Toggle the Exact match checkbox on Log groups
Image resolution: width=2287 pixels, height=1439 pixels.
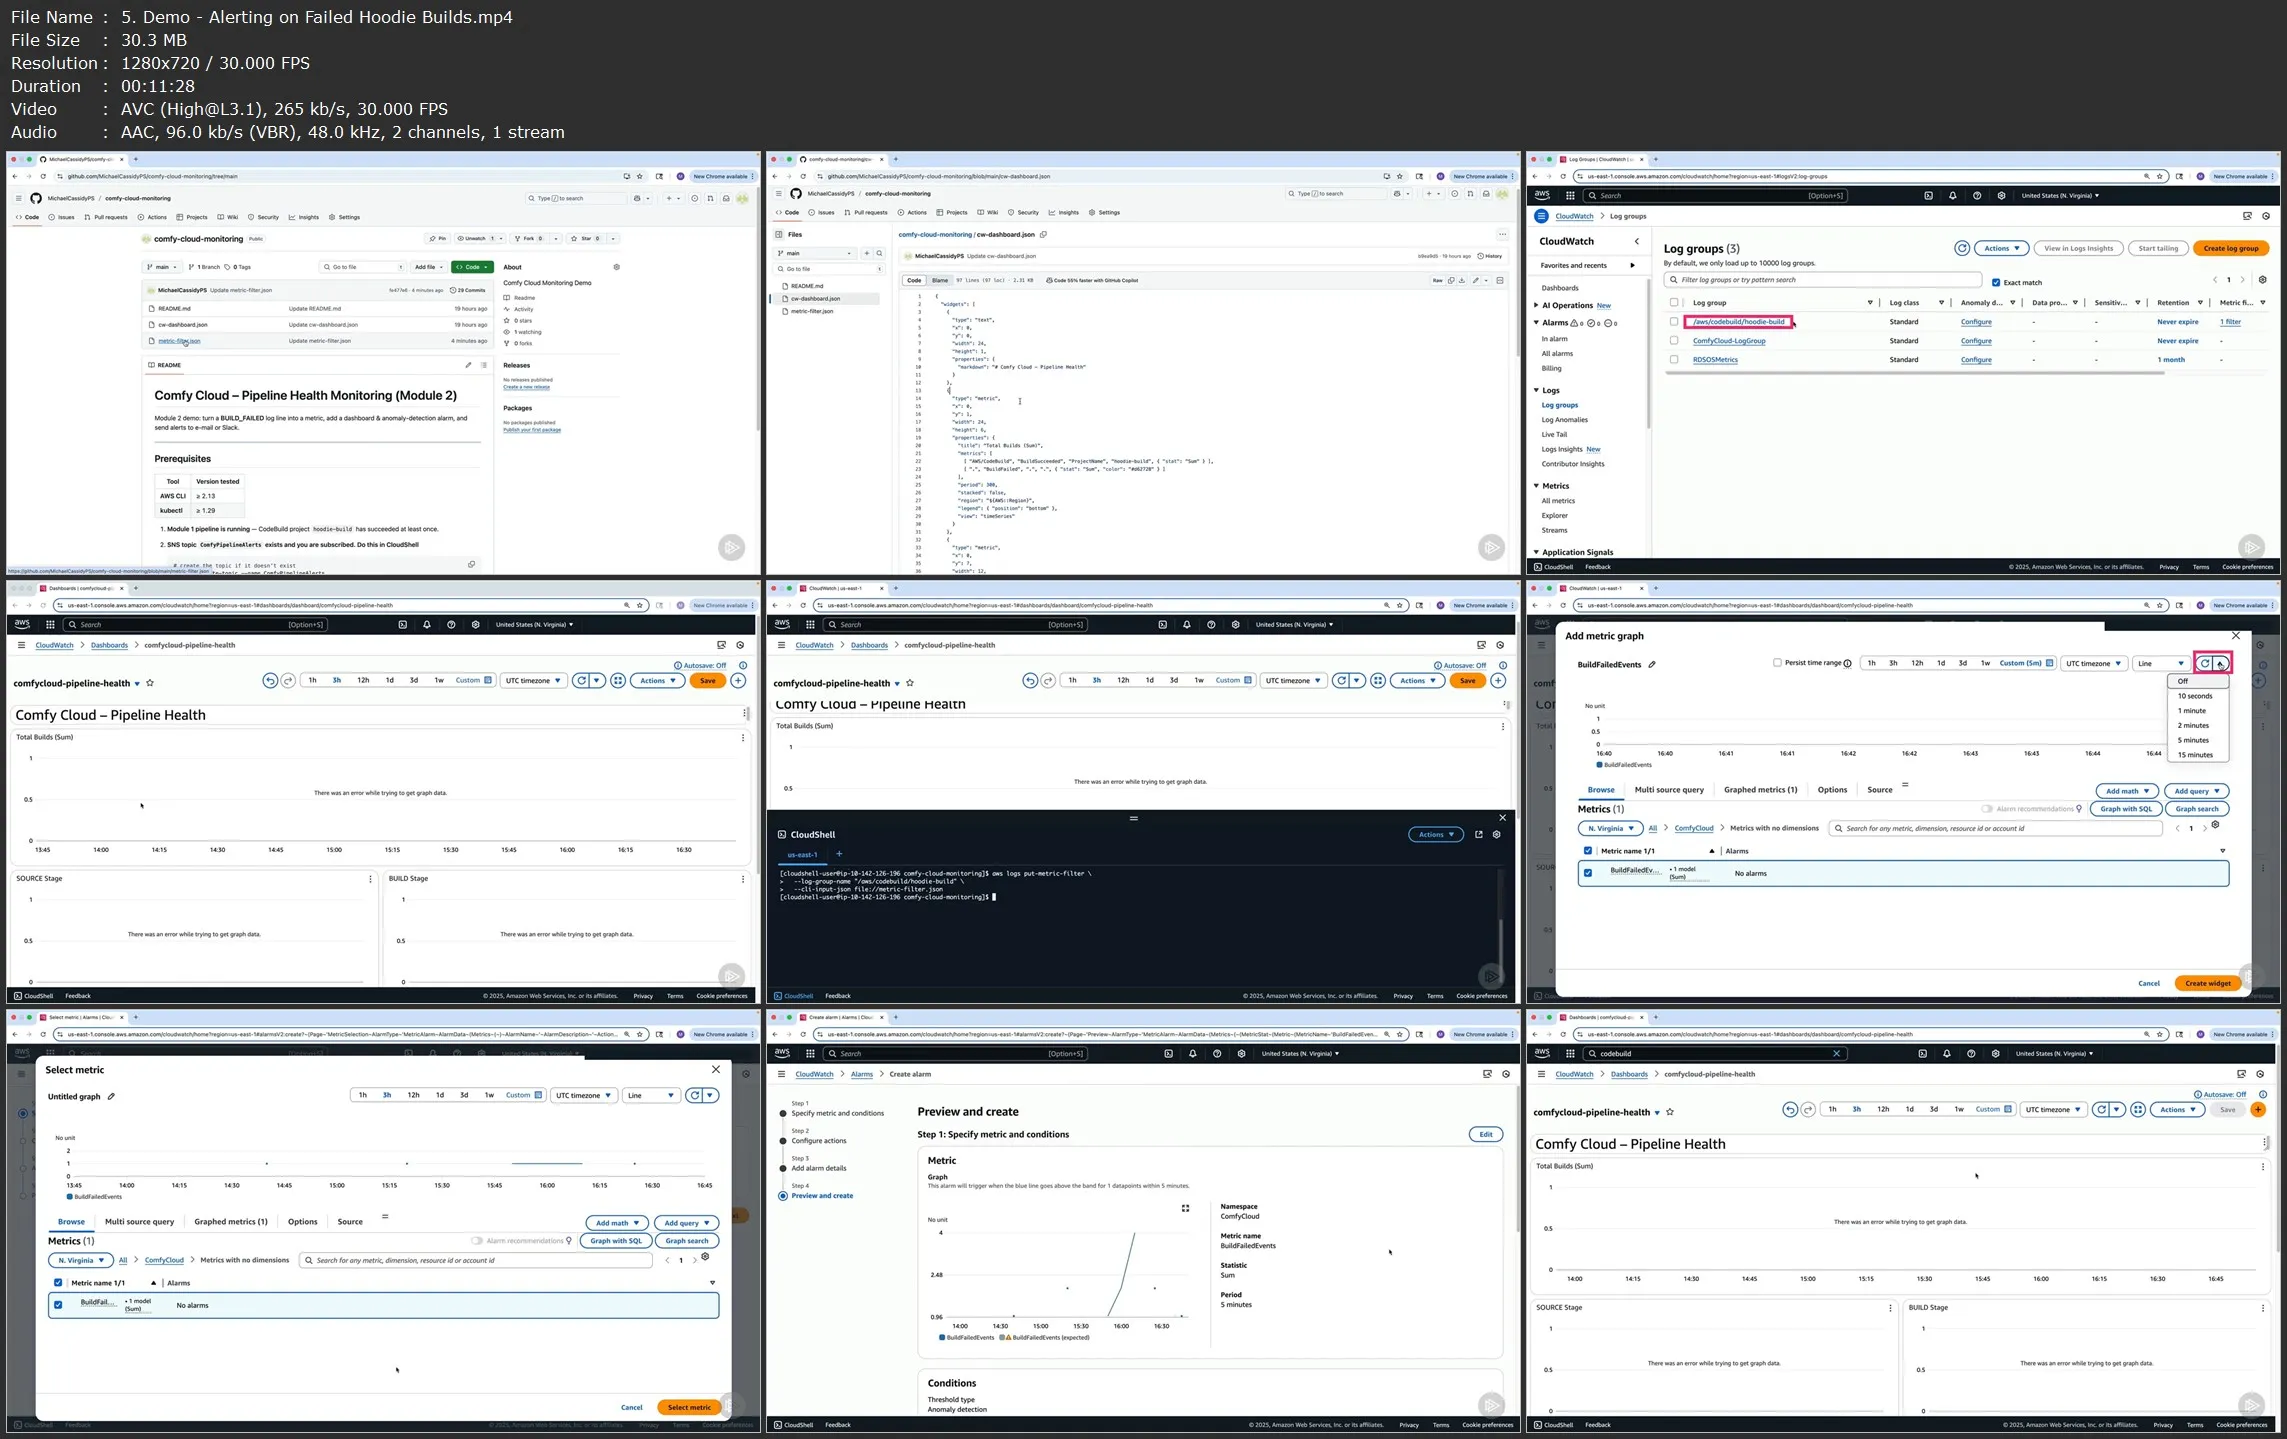tap(1996, 283)
